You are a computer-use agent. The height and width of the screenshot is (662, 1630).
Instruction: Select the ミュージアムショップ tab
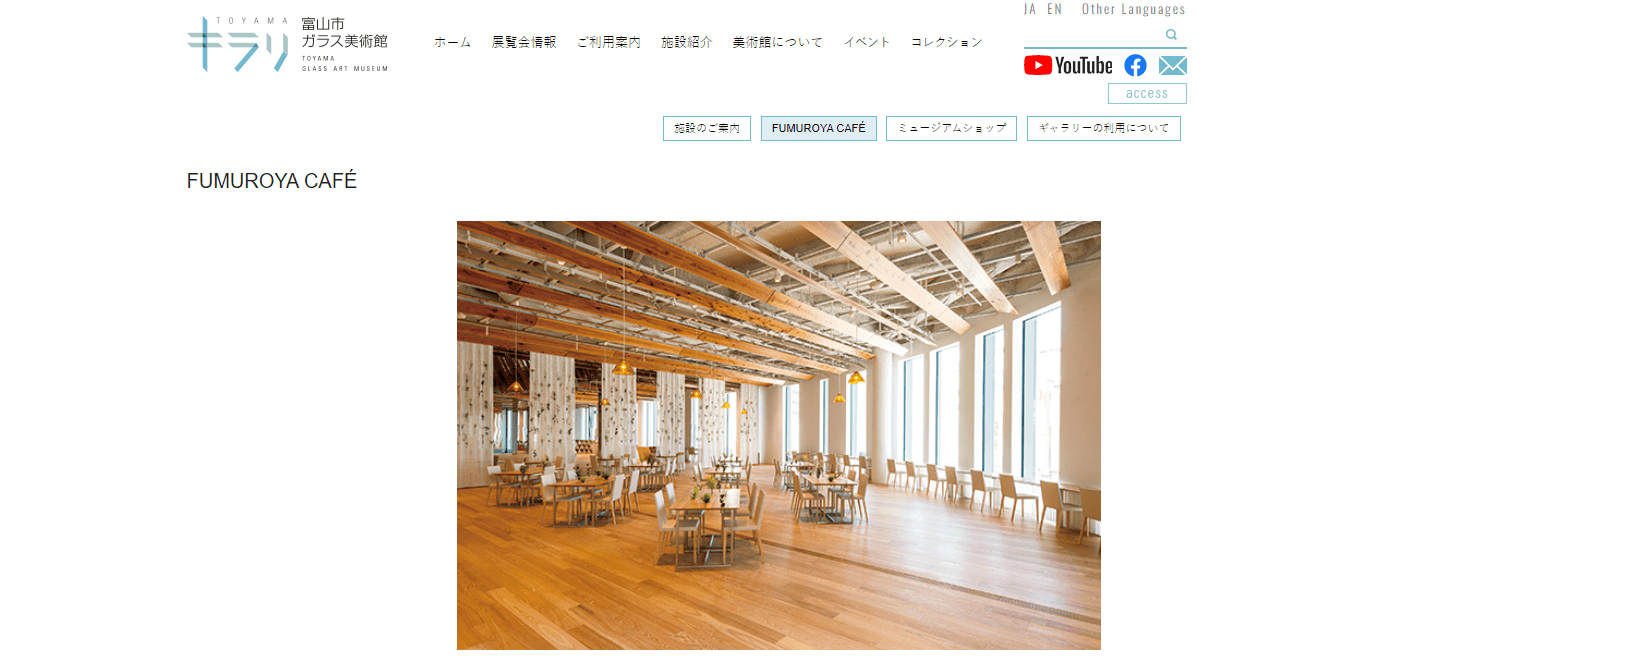[x=951, y=128]
